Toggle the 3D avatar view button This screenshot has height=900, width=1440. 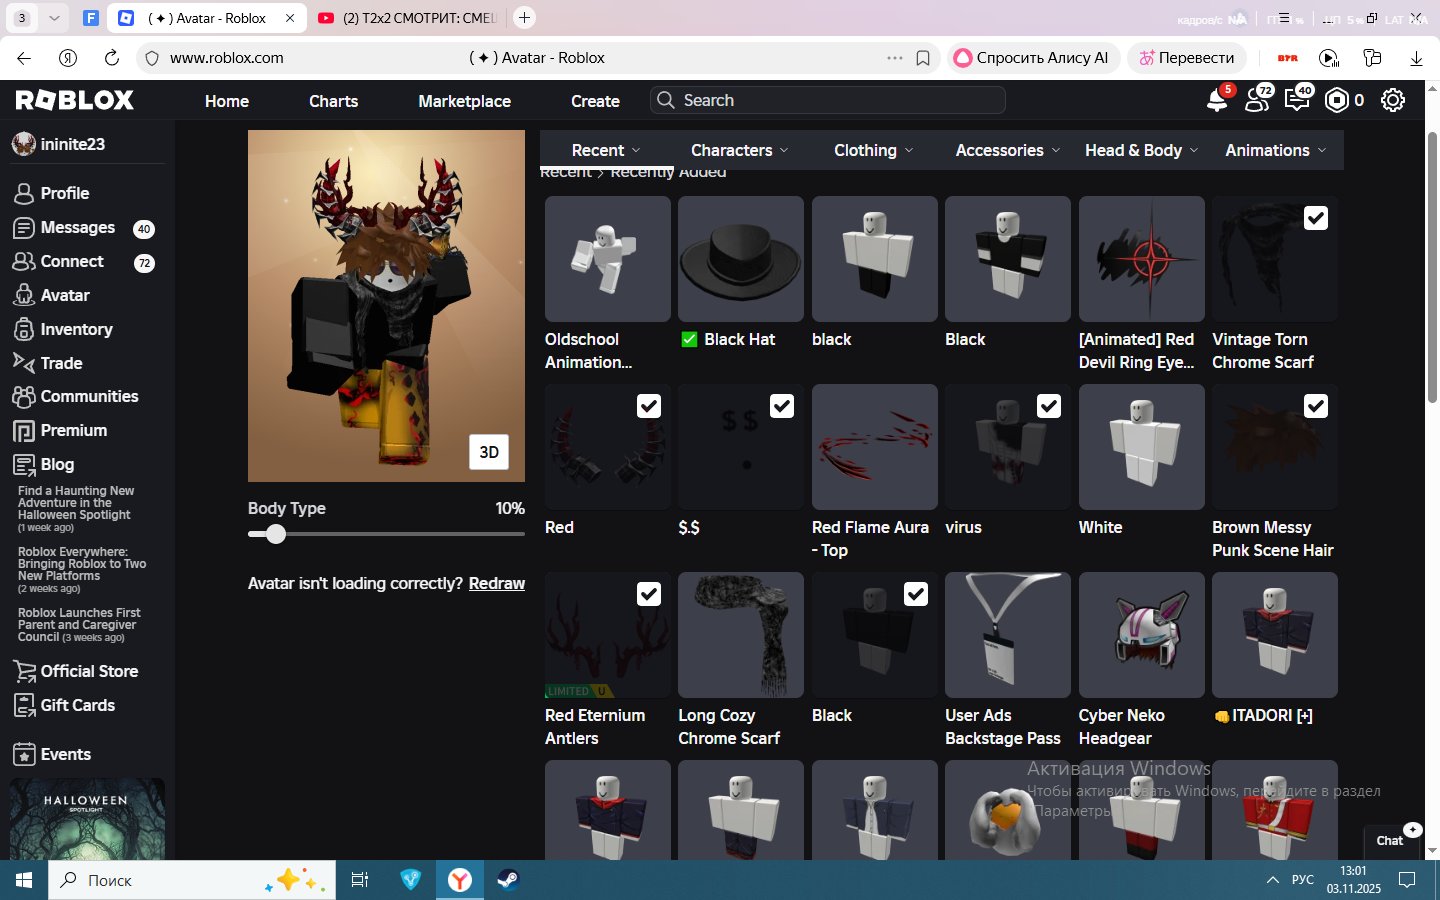(x=489, y=452)
